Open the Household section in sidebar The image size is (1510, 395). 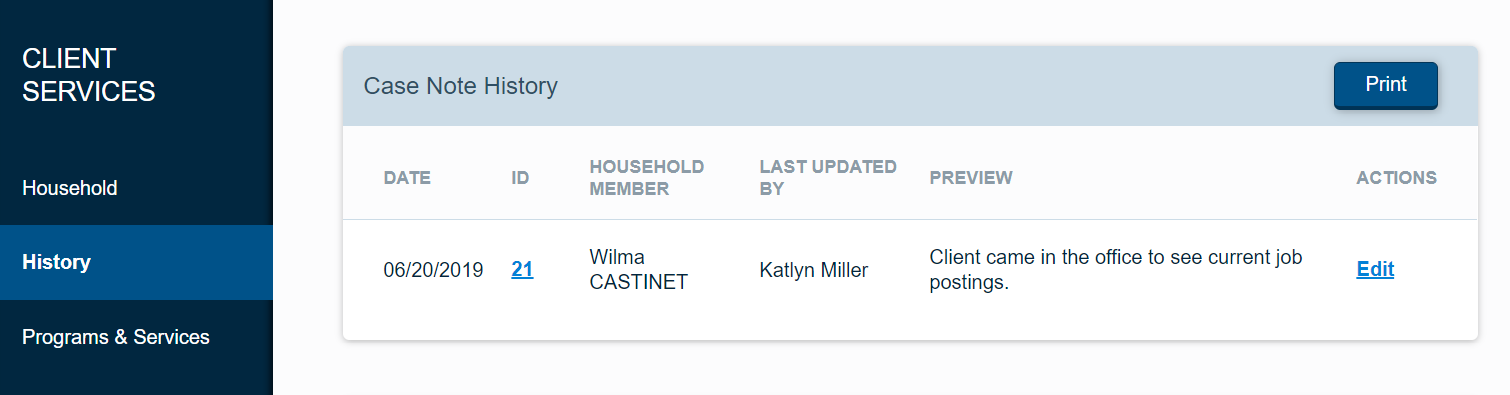click(x=136, y=188)
